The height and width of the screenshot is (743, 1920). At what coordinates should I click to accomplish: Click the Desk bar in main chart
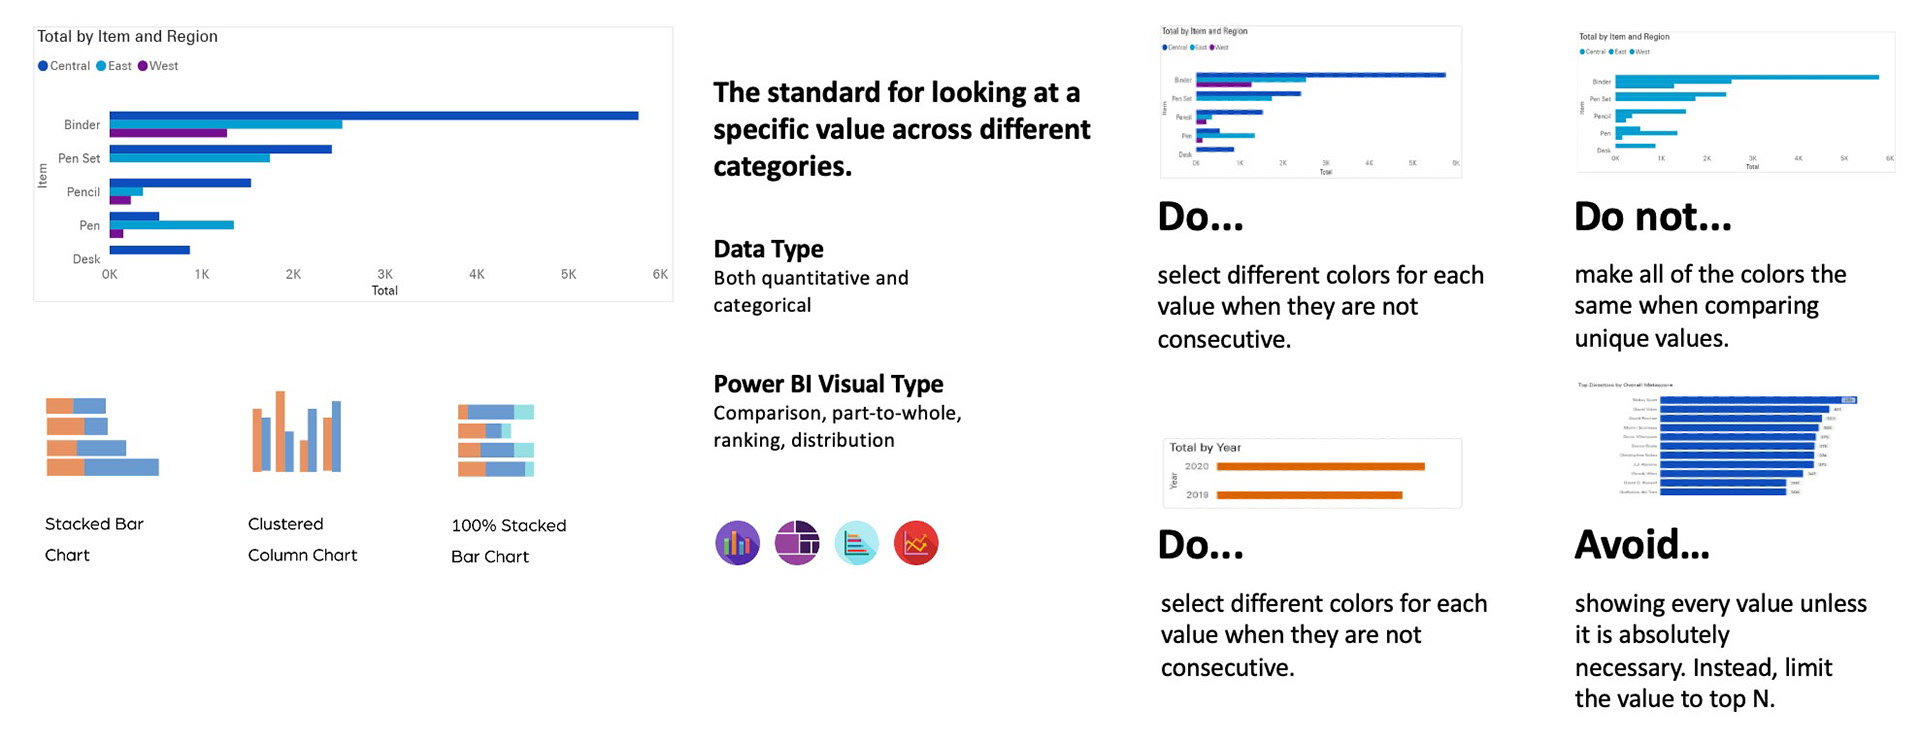[x=150, y=250]
